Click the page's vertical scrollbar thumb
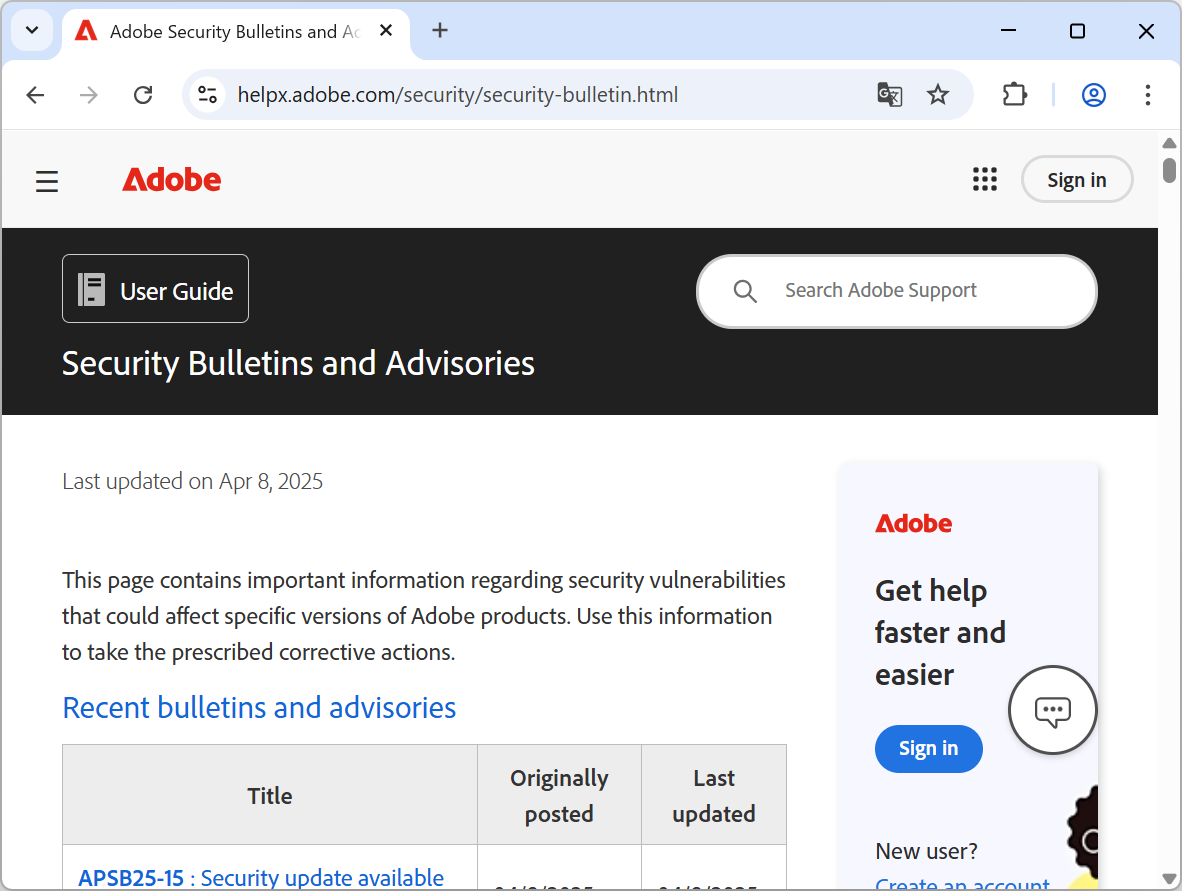The height and width of the screenshot is (891, 1182). [1169, 169]
